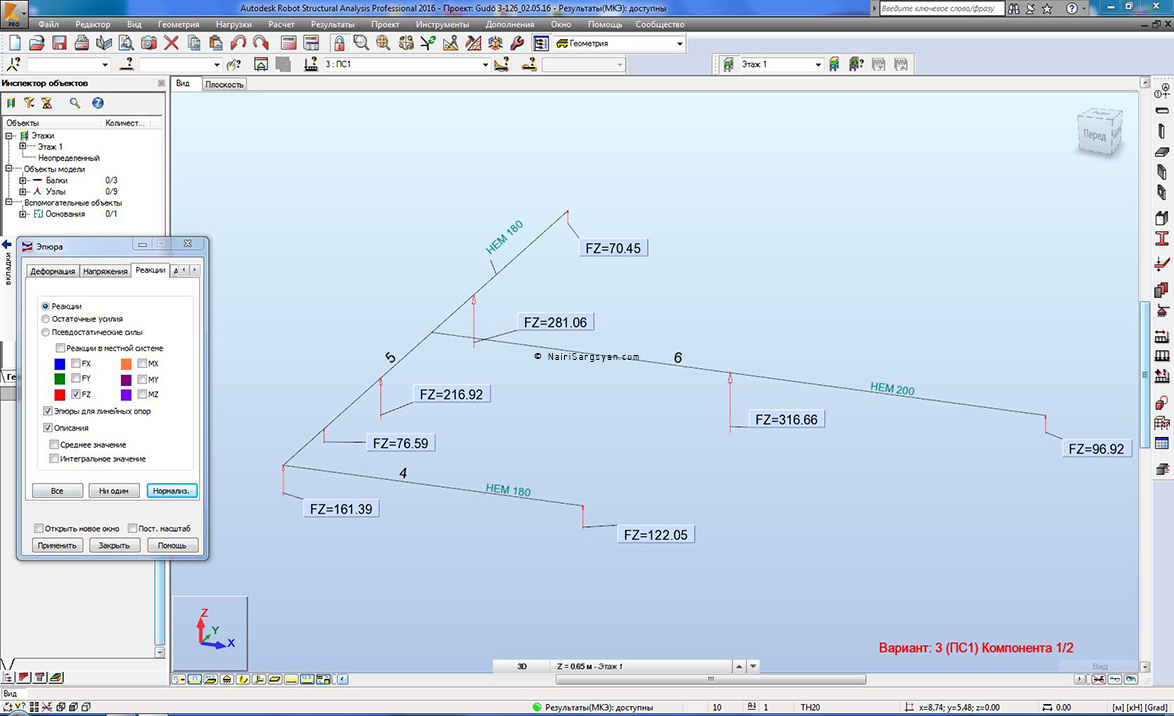Screen dimensions: 1174x716
Task: Click the blue FX color swatch
Action: [60, 364]
